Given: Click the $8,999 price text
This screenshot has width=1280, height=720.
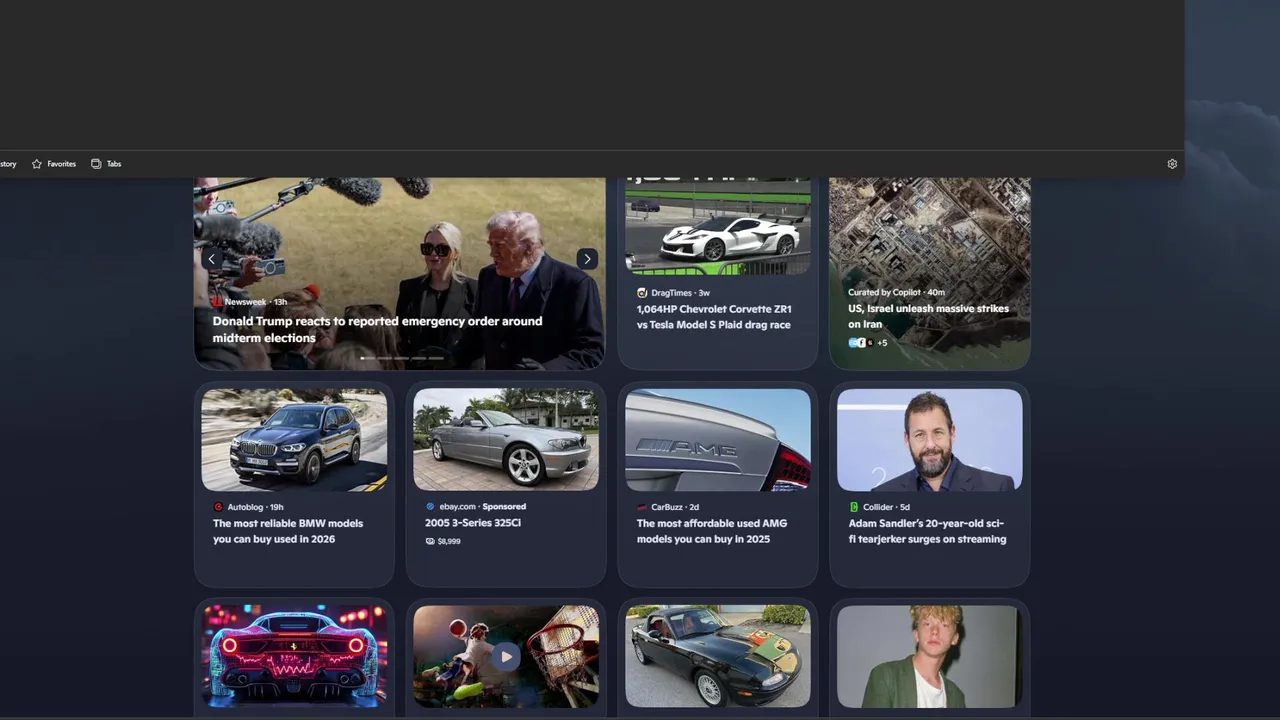Looking at the screenshot, I should [449, 541].
